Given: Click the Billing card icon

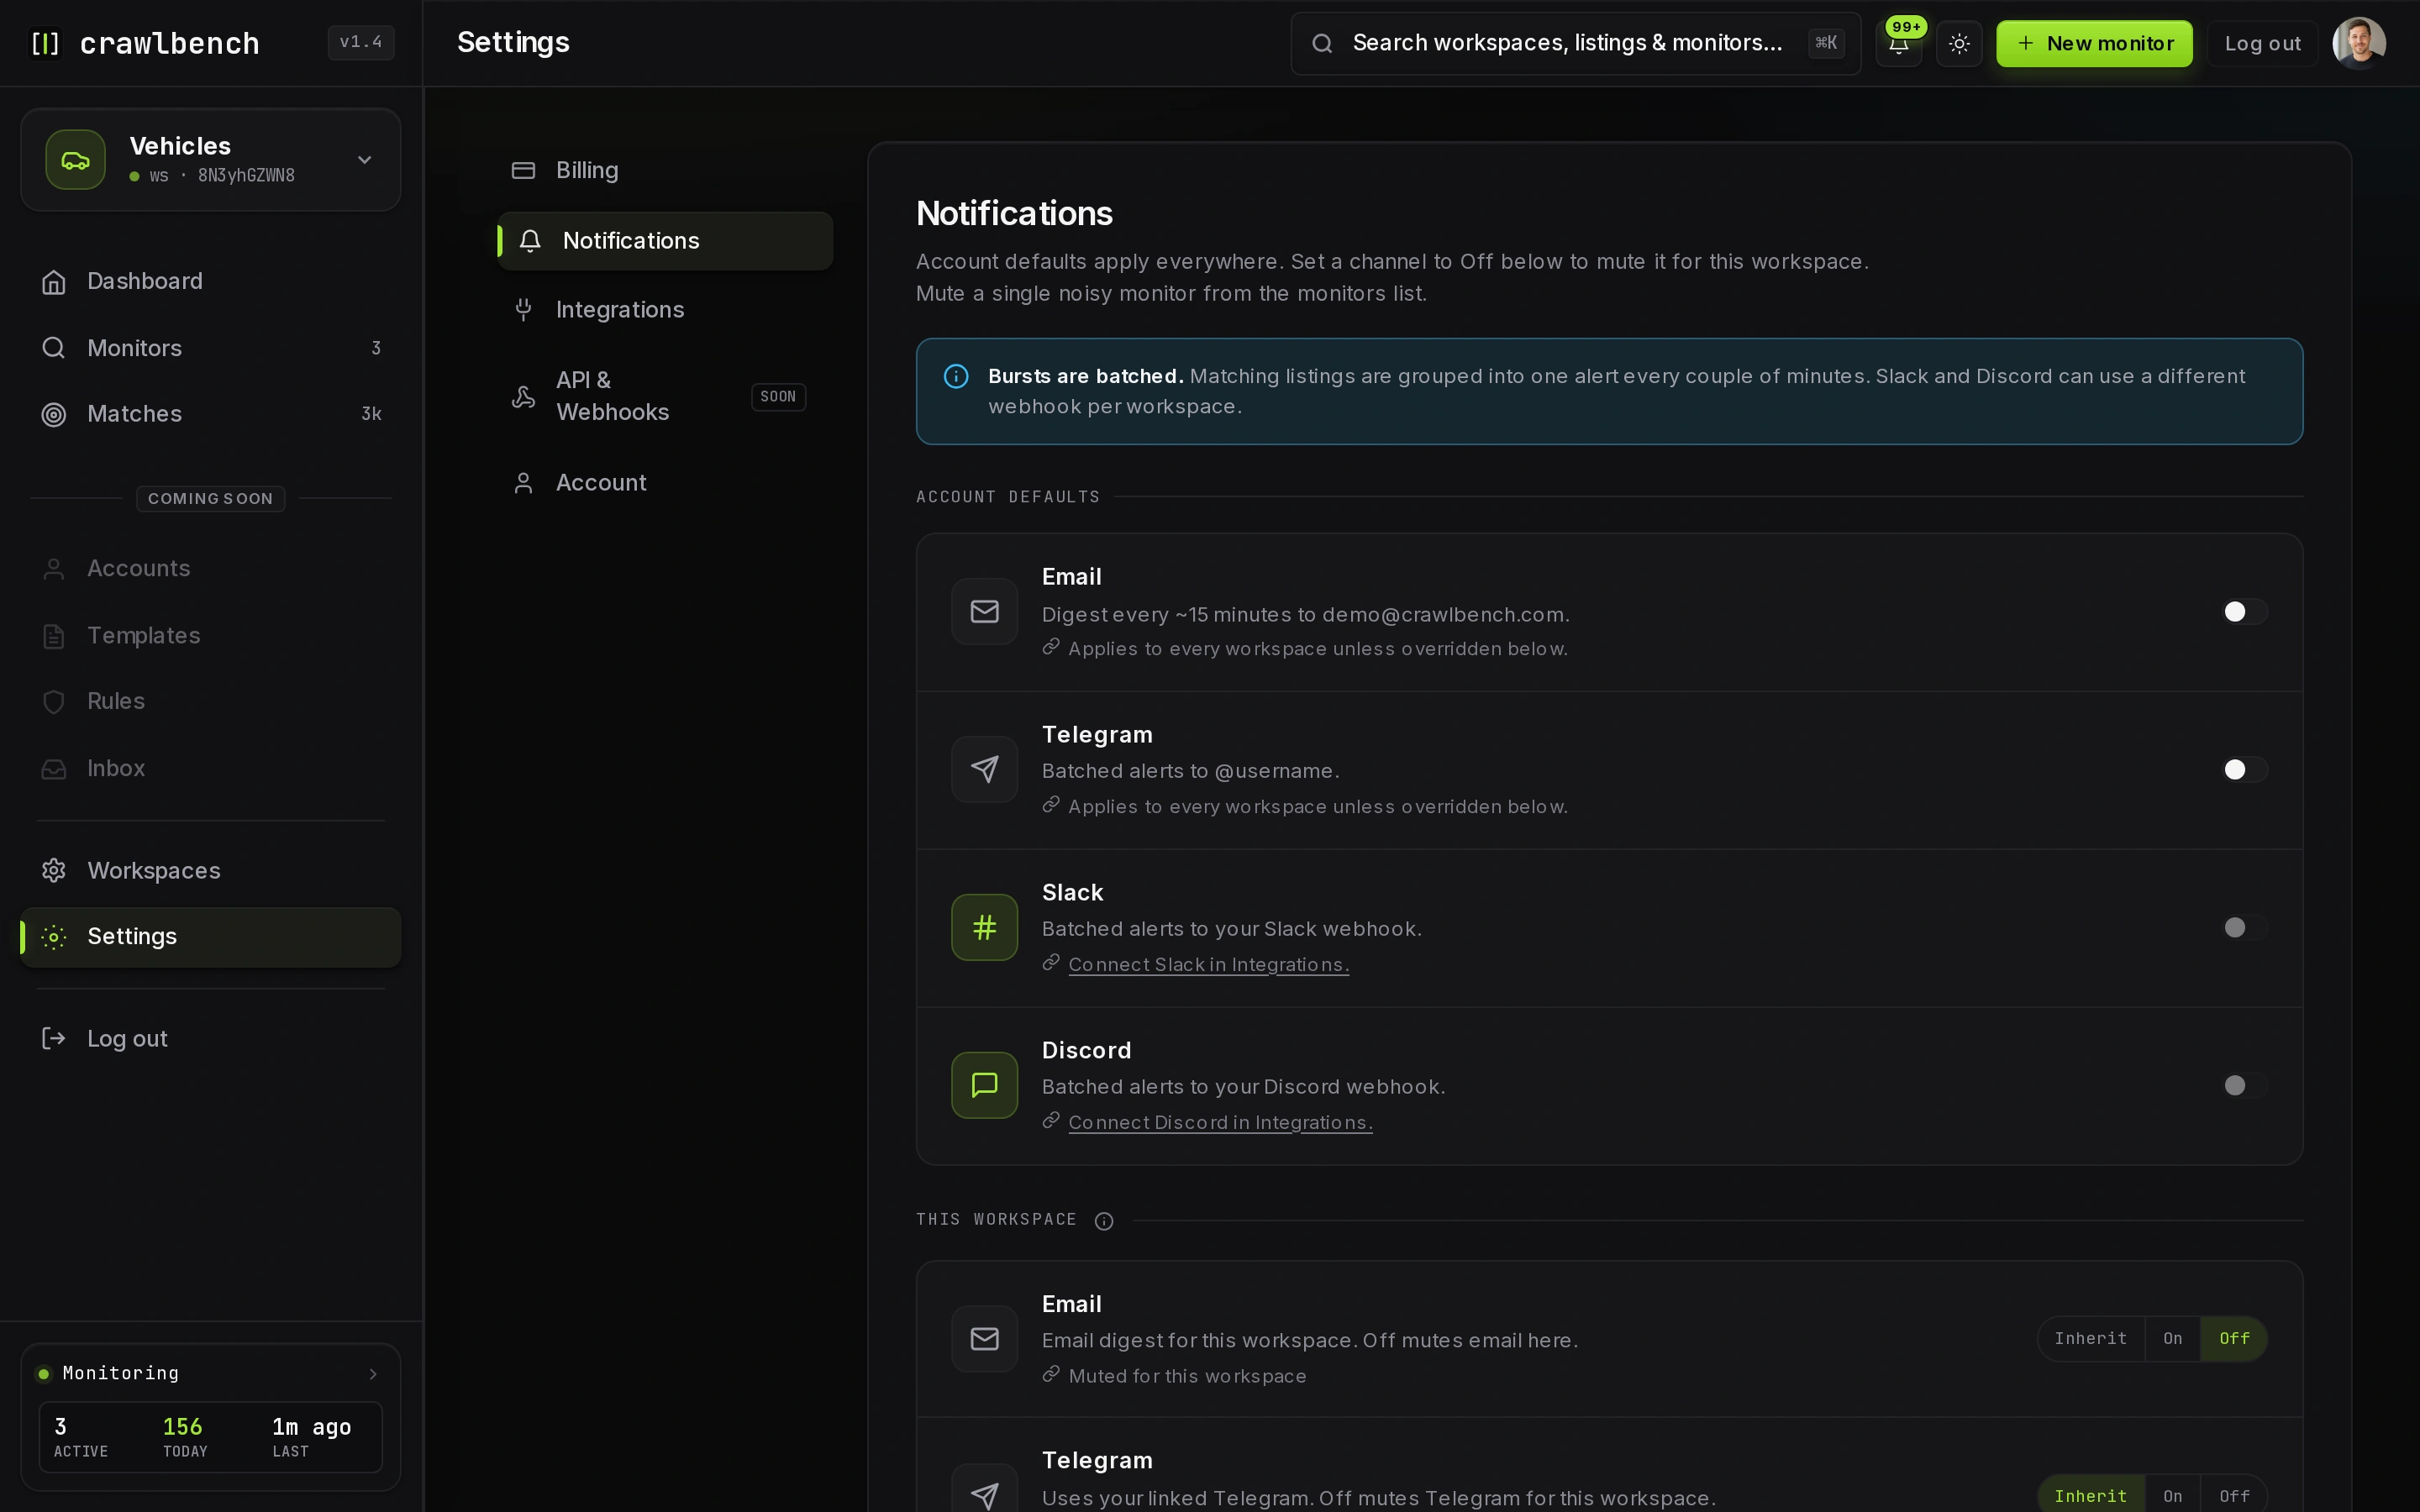Looking at the screenshot, I should click(523, 171).
